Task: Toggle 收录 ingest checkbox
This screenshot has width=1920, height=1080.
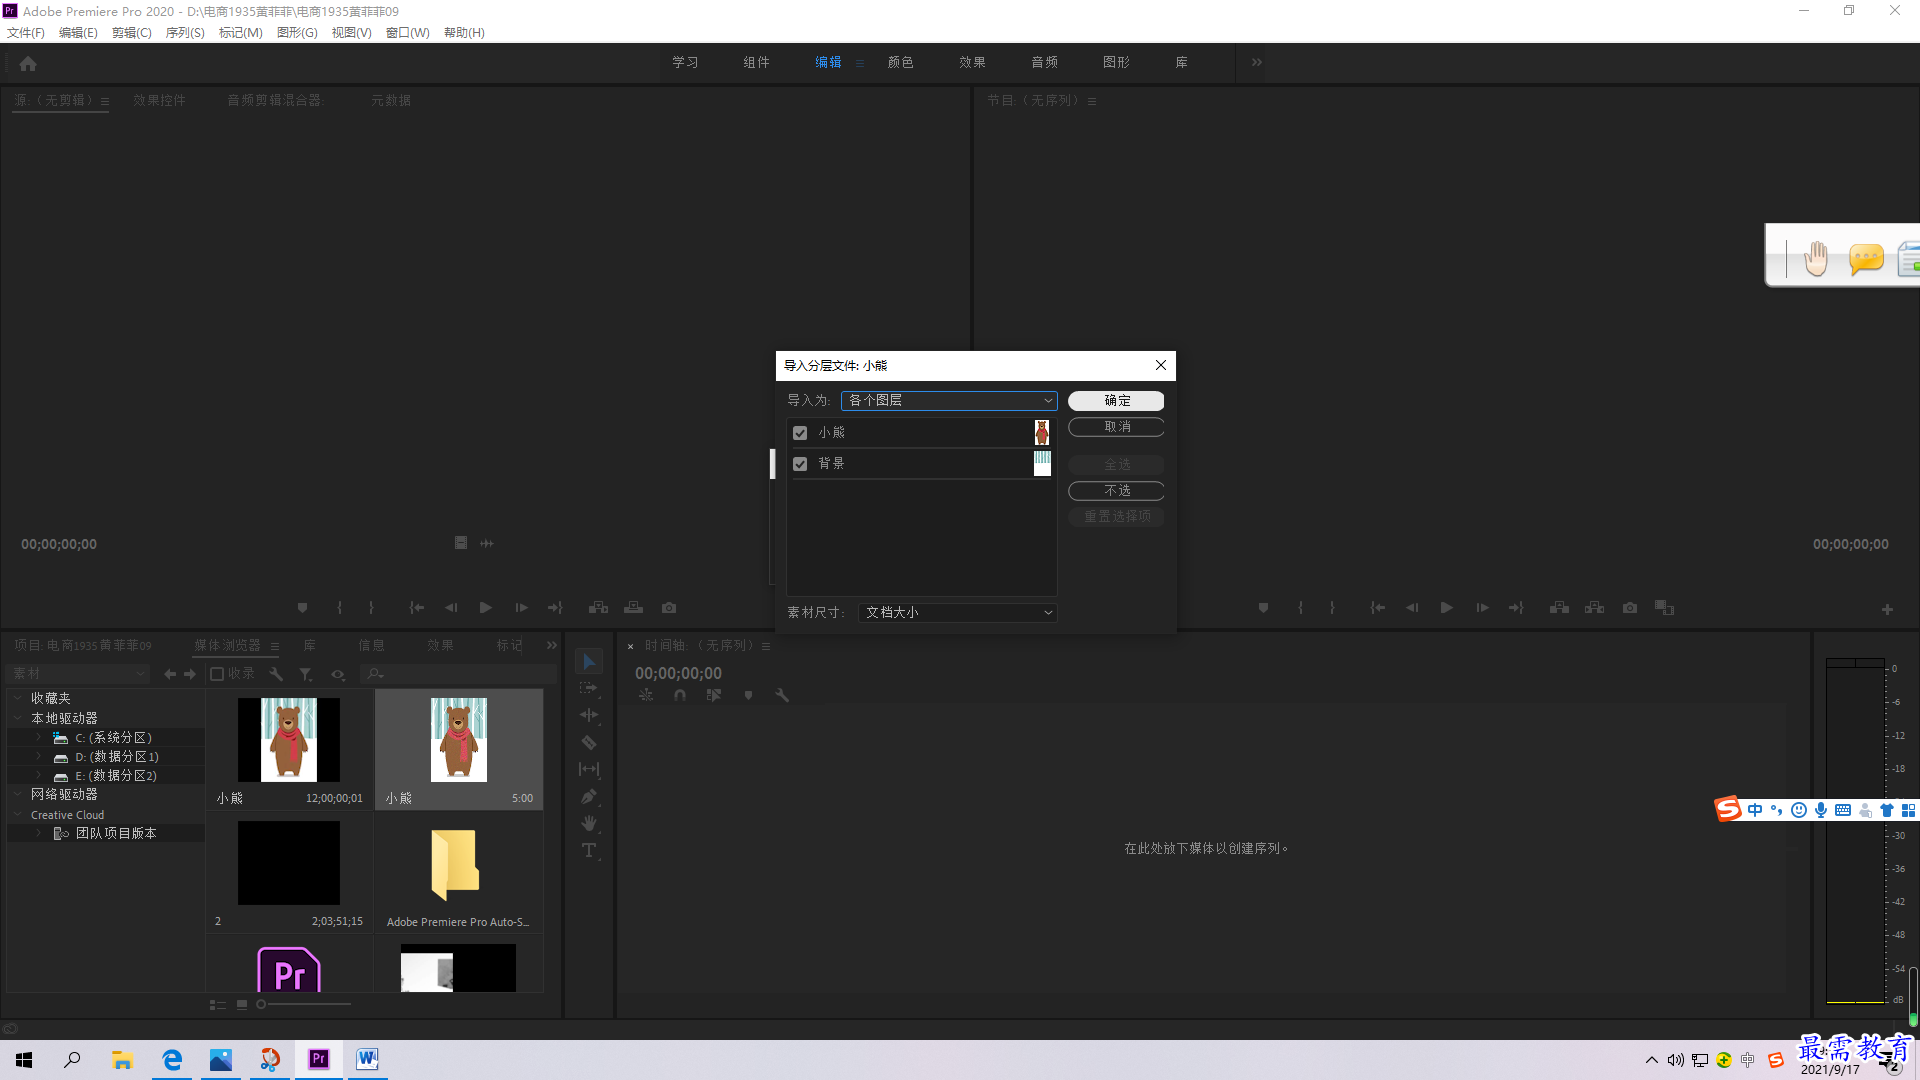Action: (217, 674)
